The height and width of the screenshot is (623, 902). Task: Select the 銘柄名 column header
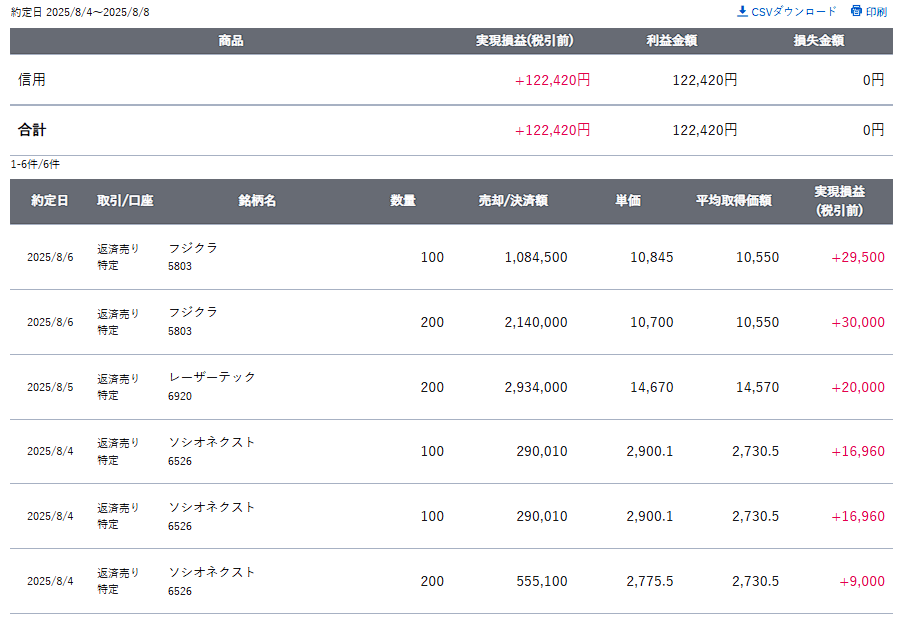coord(257,201)
